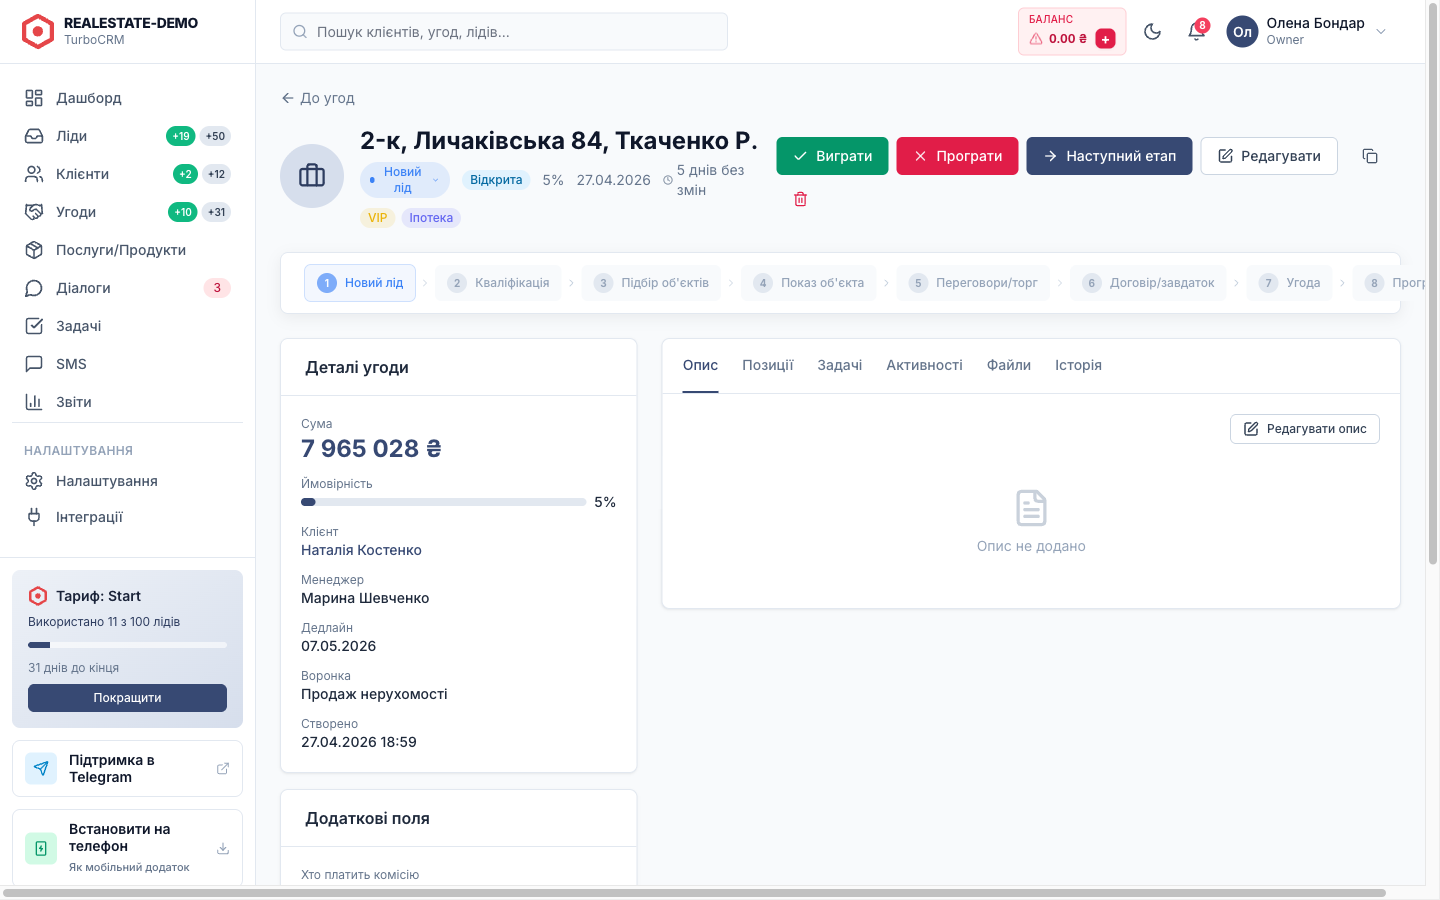The image size is (1440, 900).
Task: Go to Клієнти in sidebar
Action: point(127,174)
